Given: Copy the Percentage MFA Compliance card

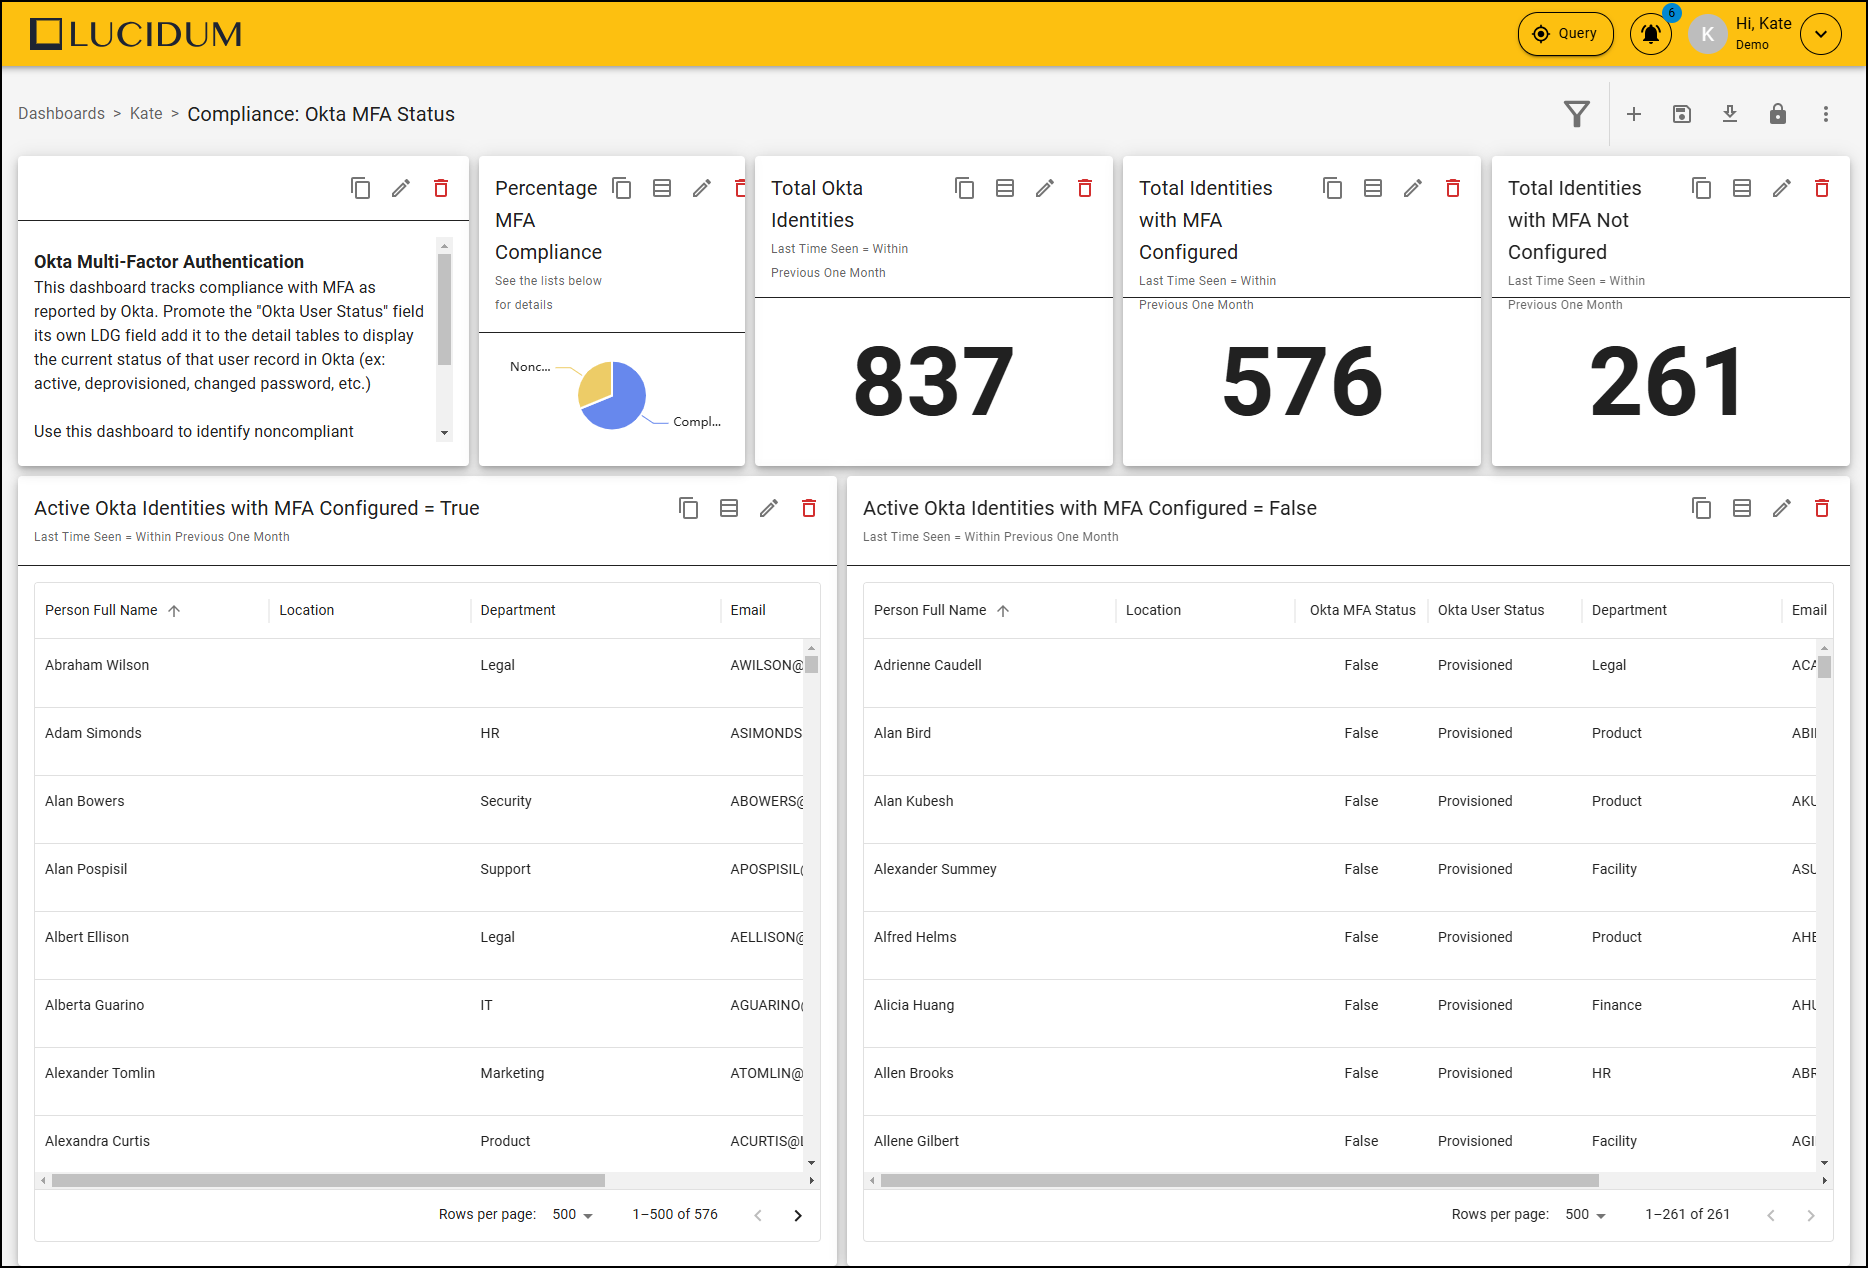Looking at the screenshot, I should click(622, 188).
